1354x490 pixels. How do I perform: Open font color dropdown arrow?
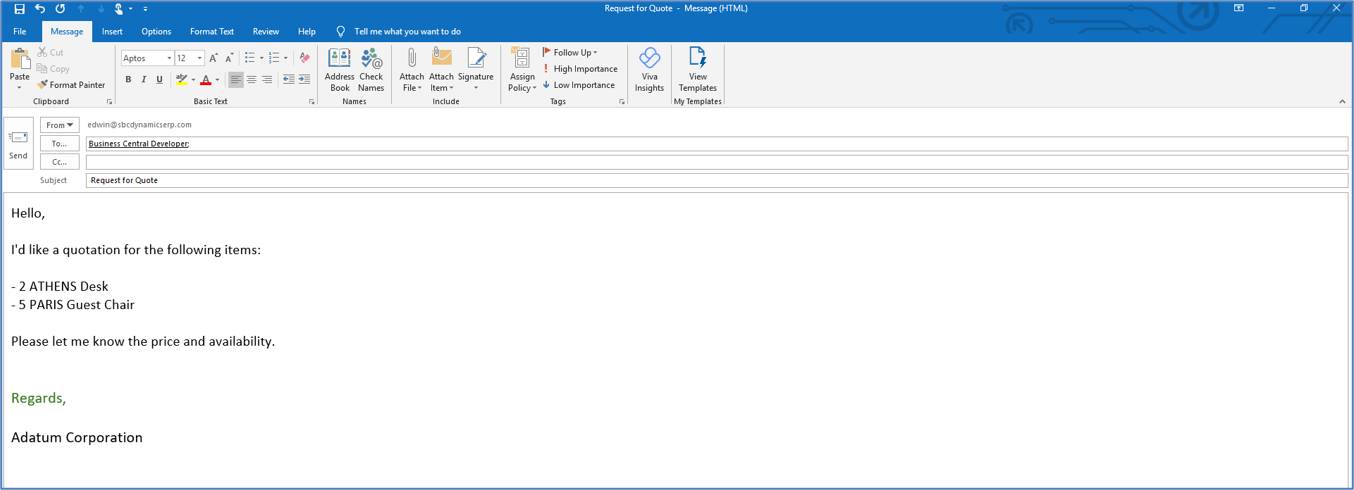tap(218, 80)
